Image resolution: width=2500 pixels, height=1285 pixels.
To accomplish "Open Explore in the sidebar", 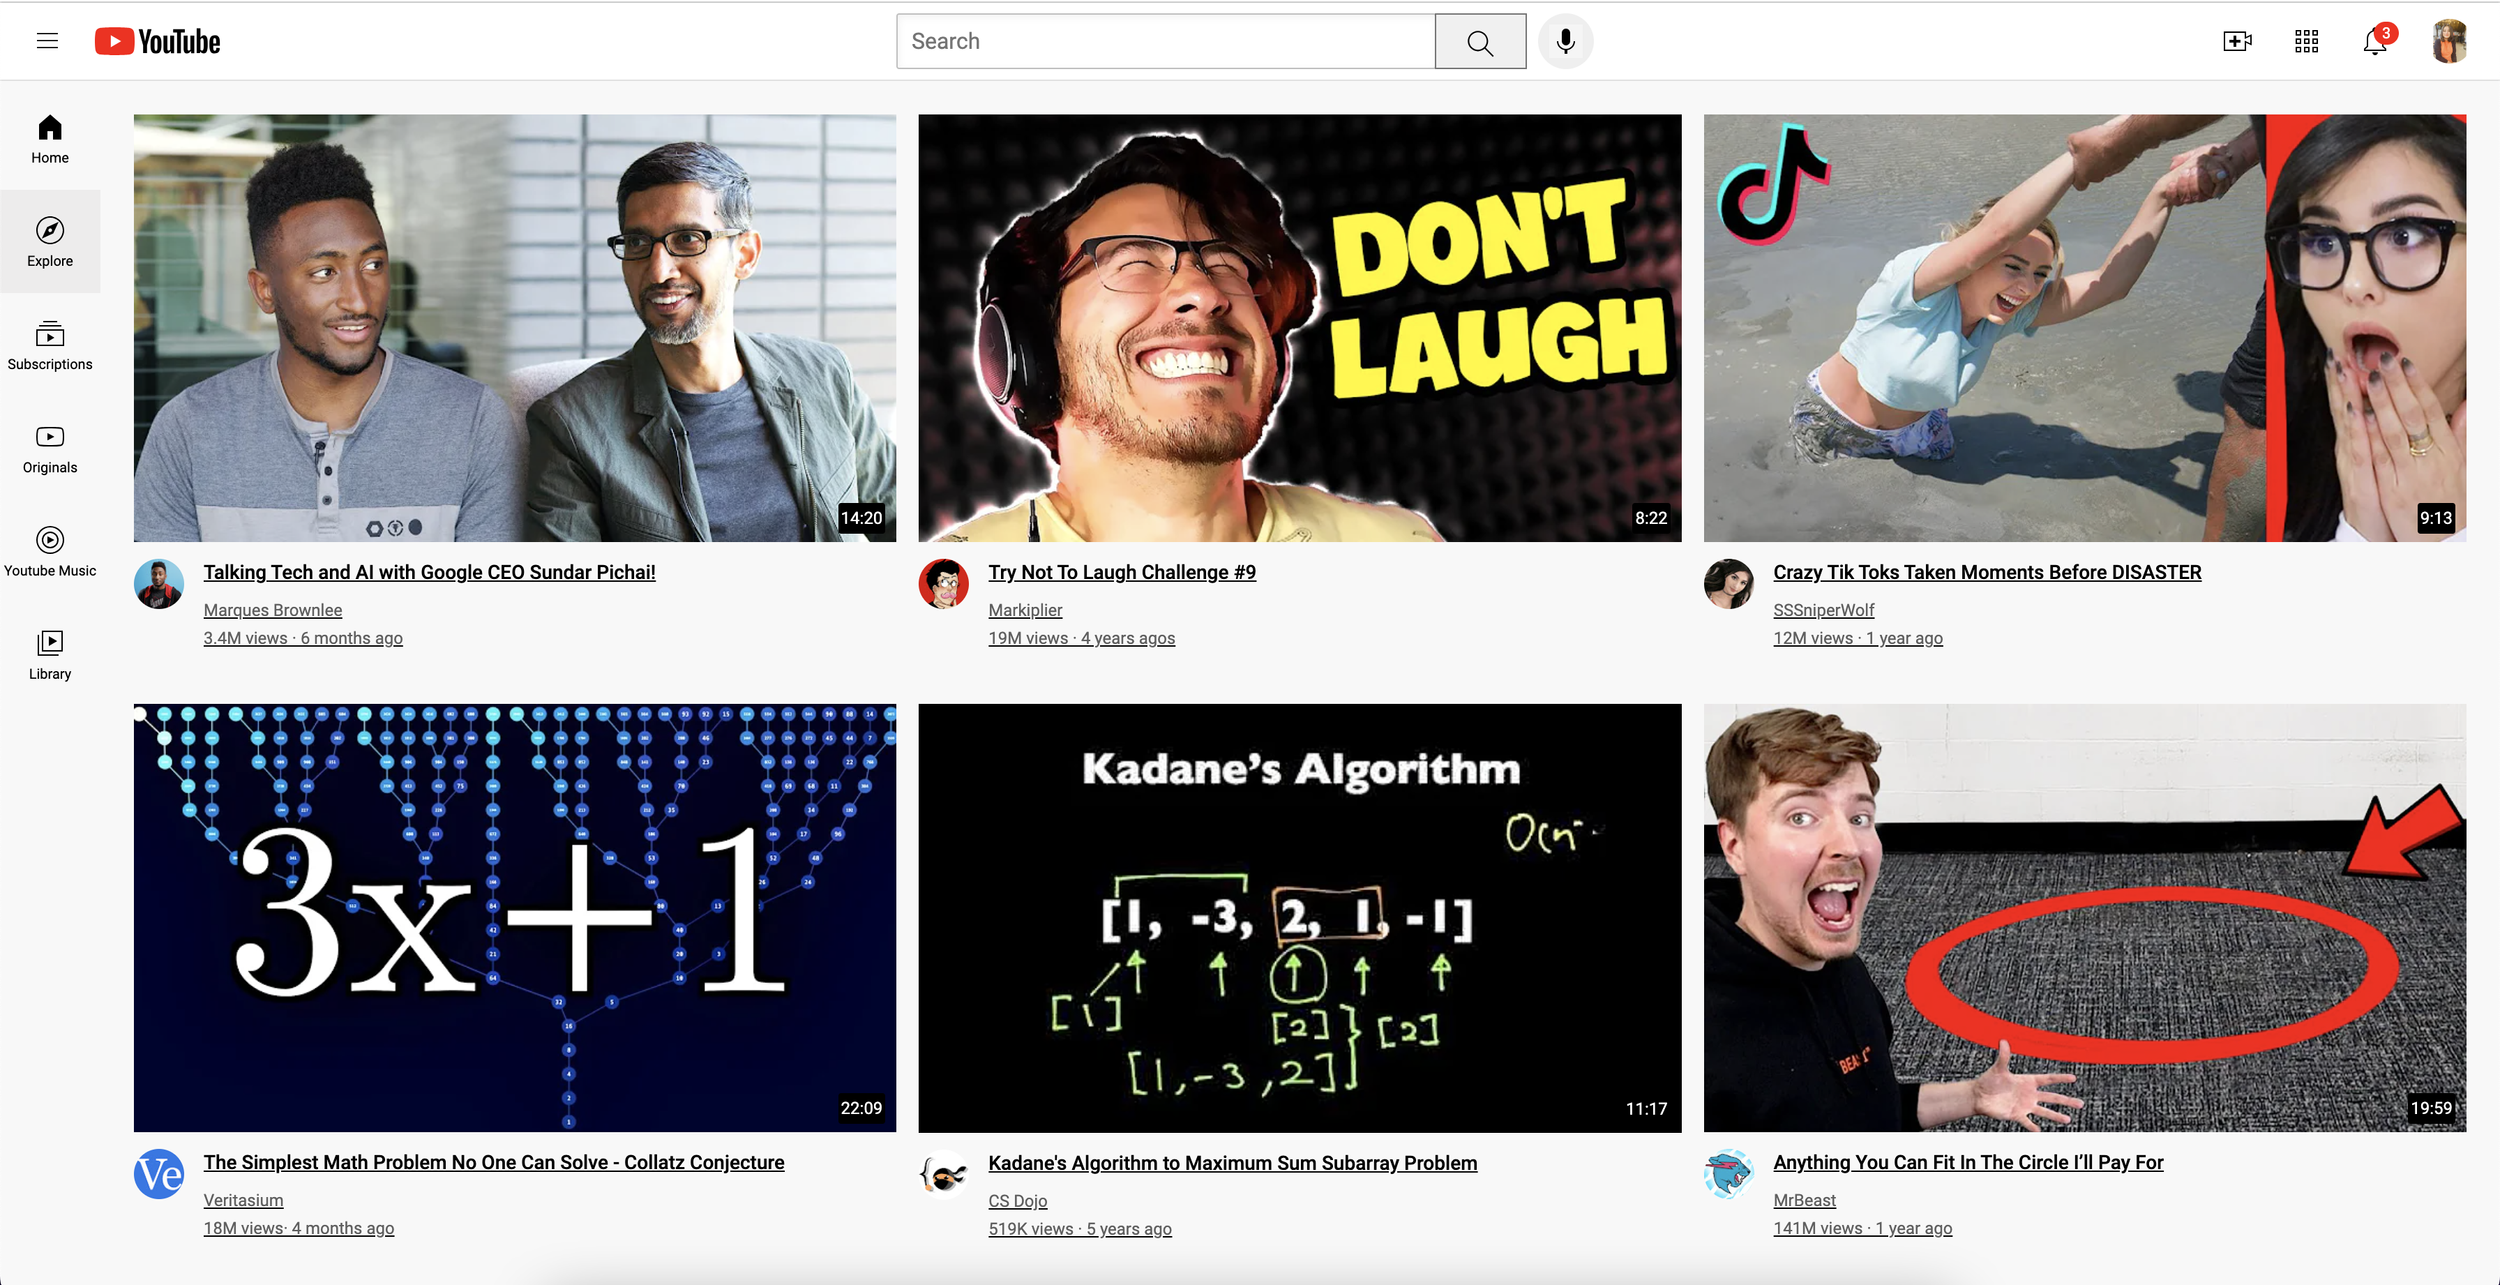I will (50, 242).
